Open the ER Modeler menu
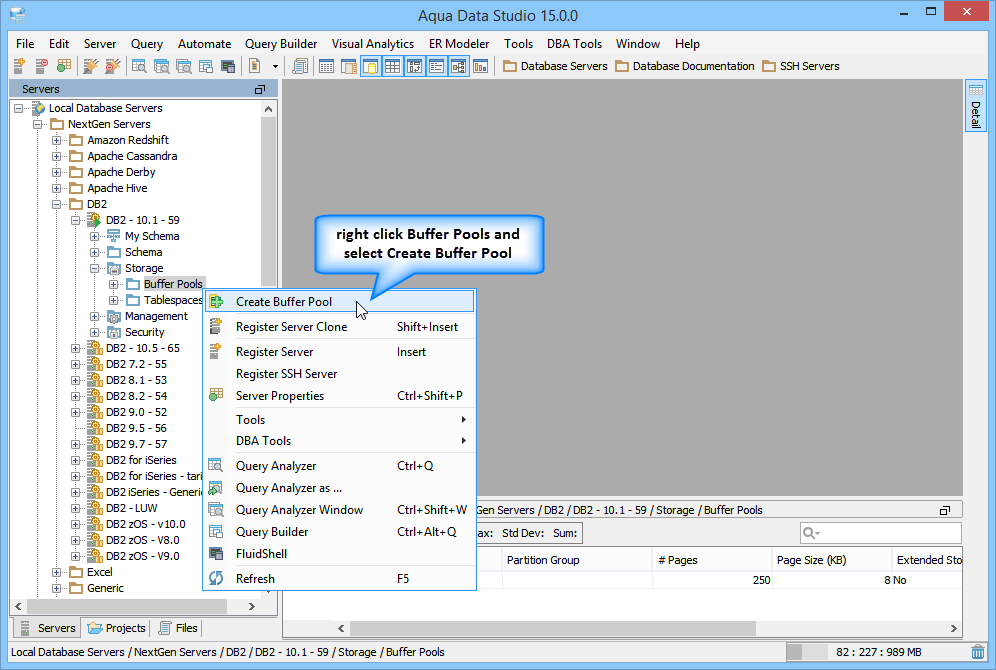The width and height of the screenshot is (996, 670). 459,44
